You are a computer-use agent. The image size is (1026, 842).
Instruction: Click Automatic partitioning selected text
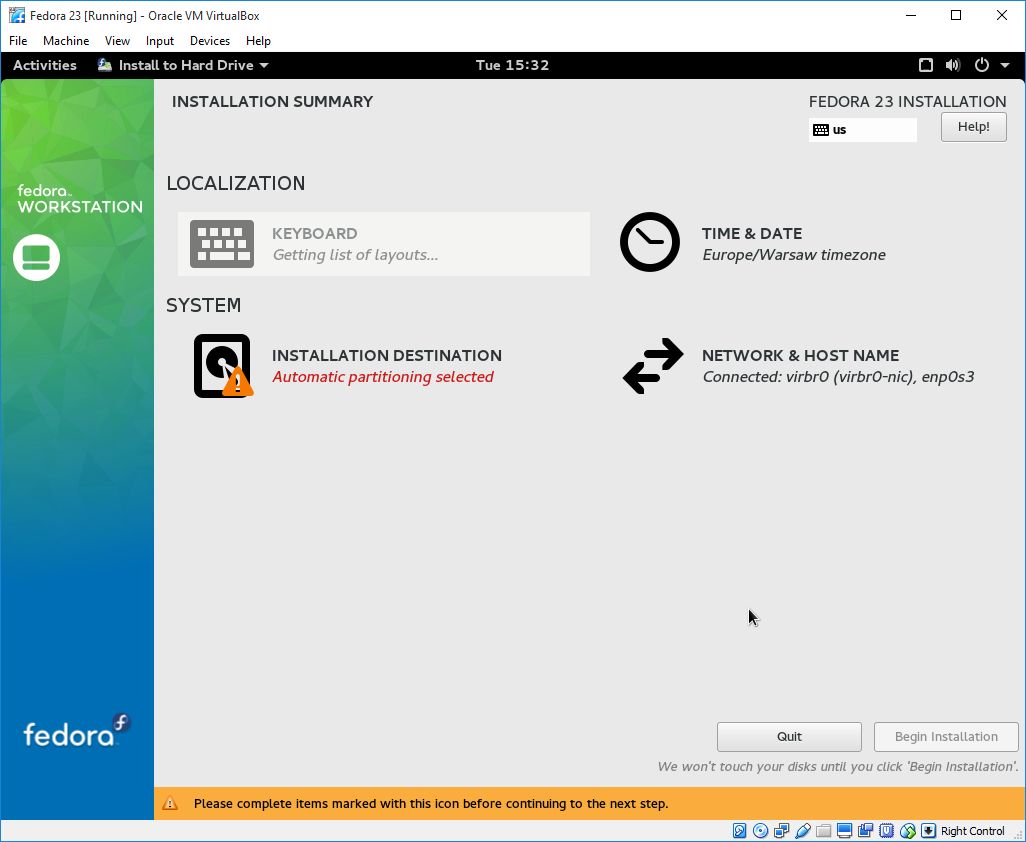tap(383, 377)
